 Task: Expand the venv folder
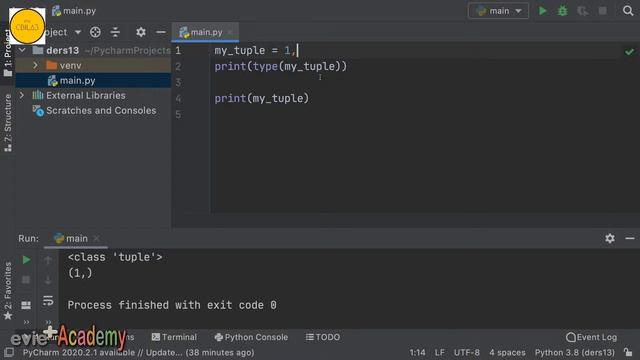36,65
